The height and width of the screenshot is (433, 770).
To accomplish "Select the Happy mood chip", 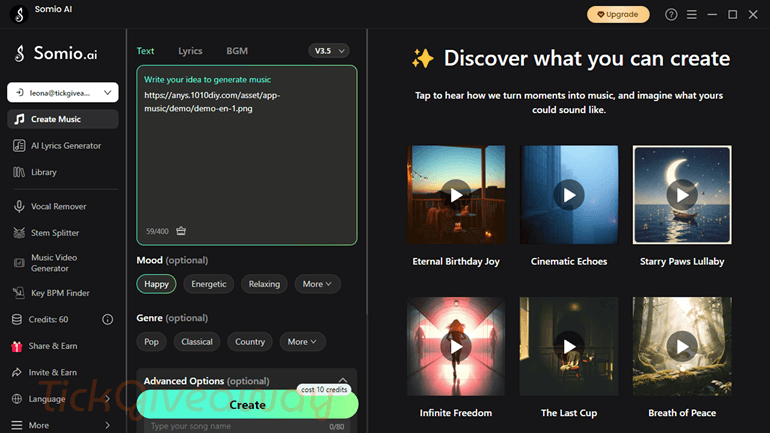I will click(x=156, y=284).
